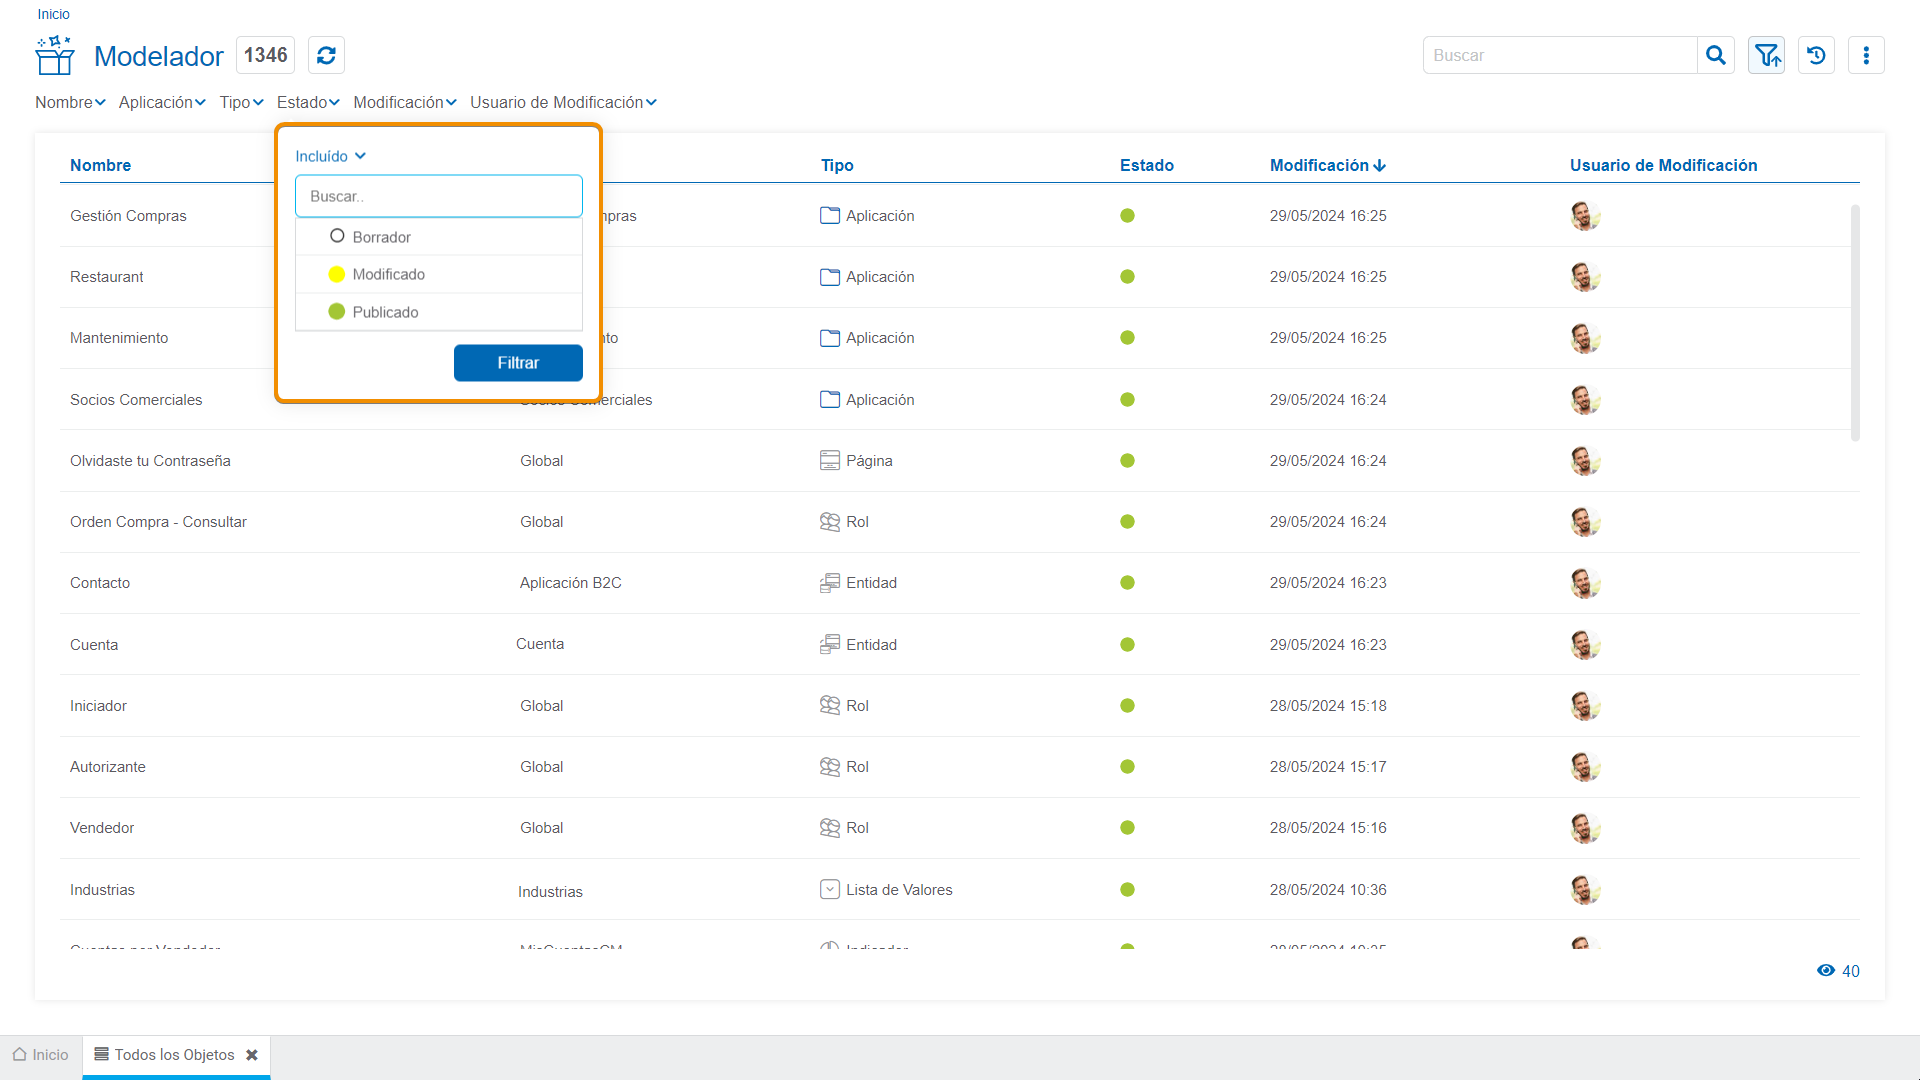Expand the Tipo filter dropdown

(x=241, y=102)
